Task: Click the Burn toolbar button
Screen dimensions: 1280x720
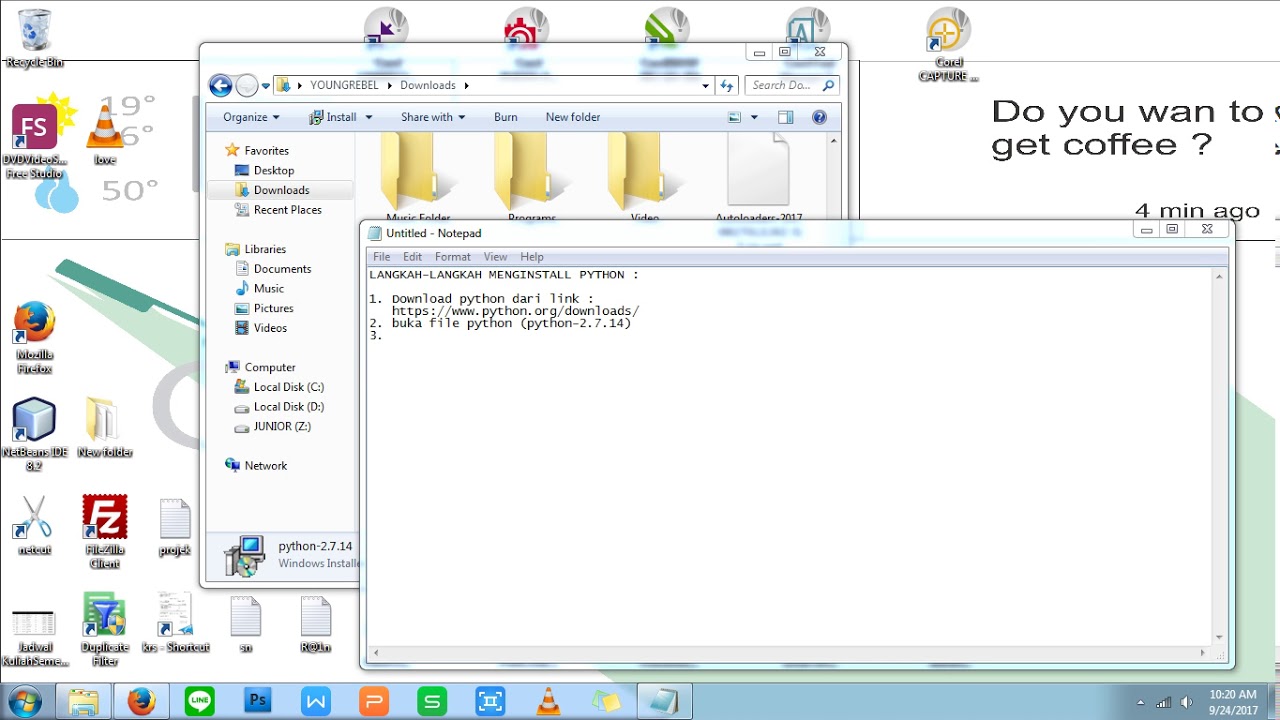Action: 506,117
